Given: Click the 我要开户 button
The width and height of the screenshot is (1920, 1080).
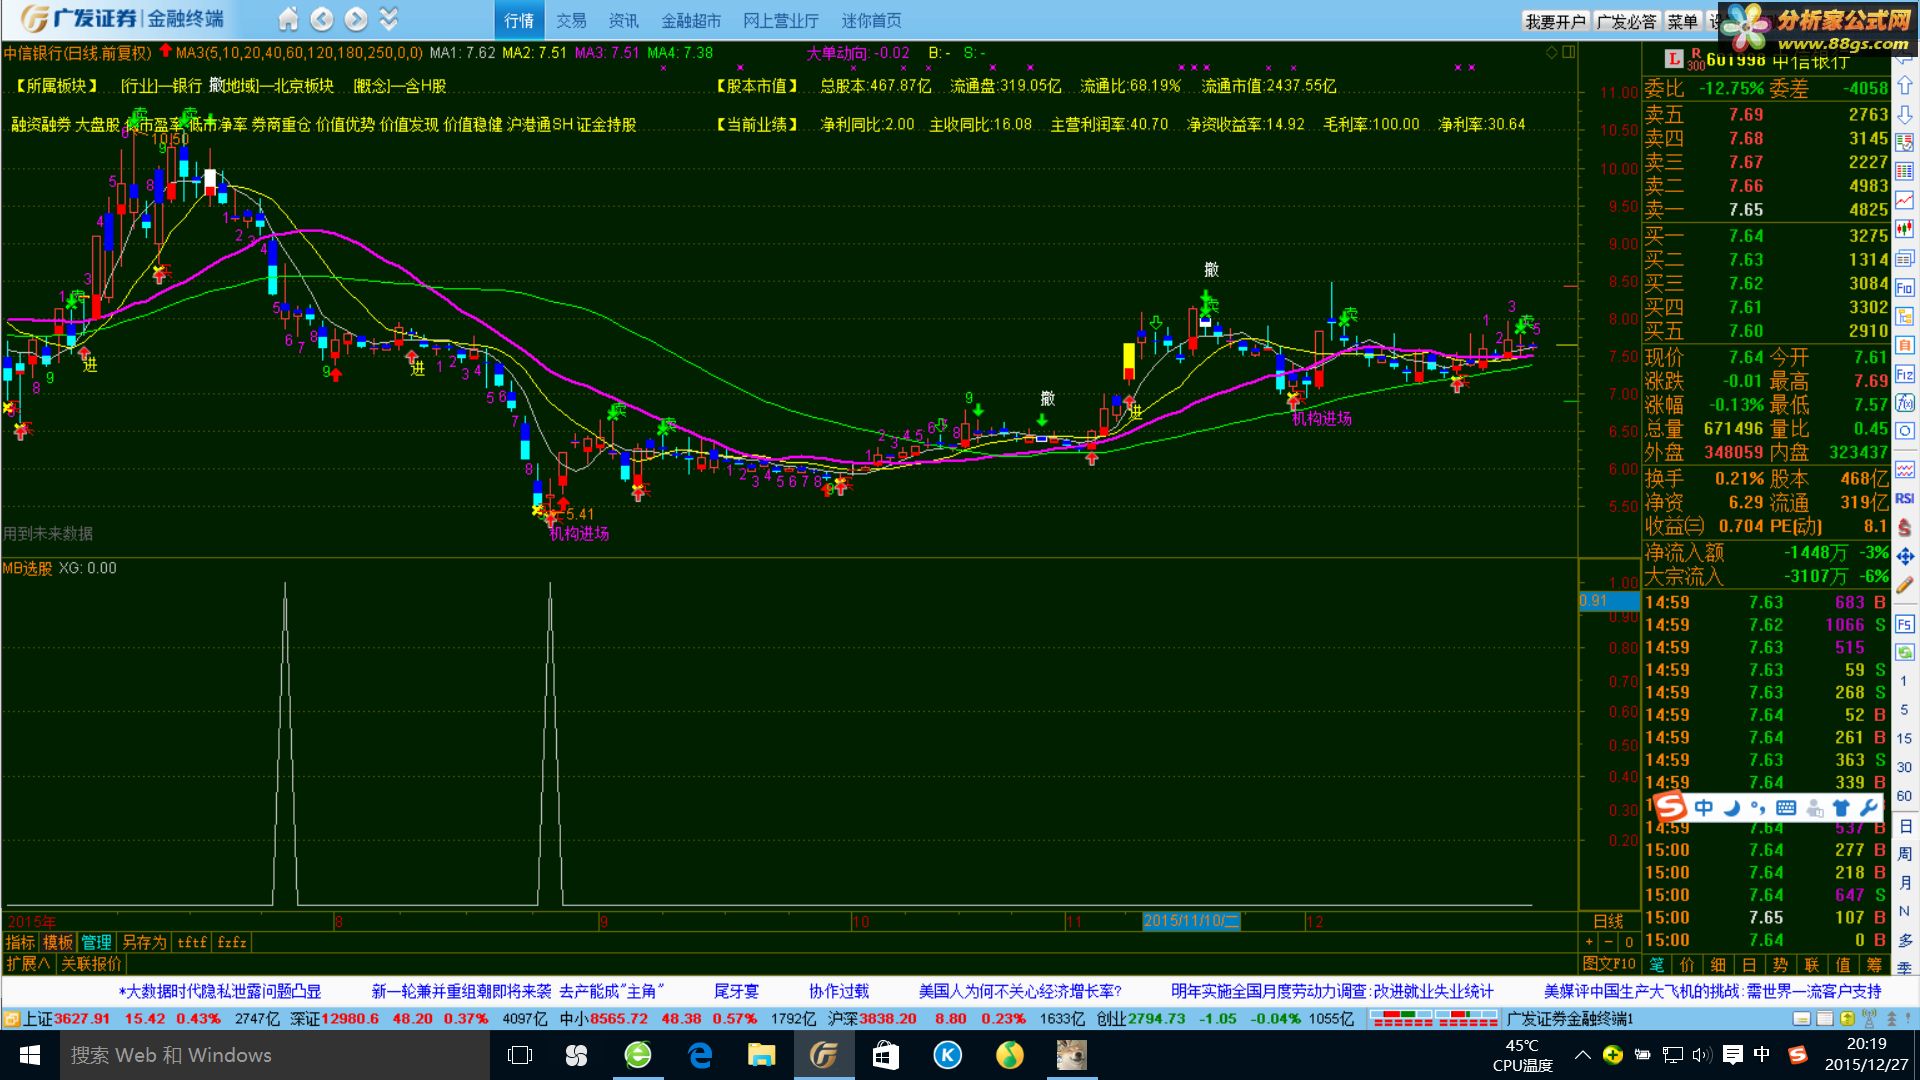Looking at the screenshot, I should tap(1555, 21).
